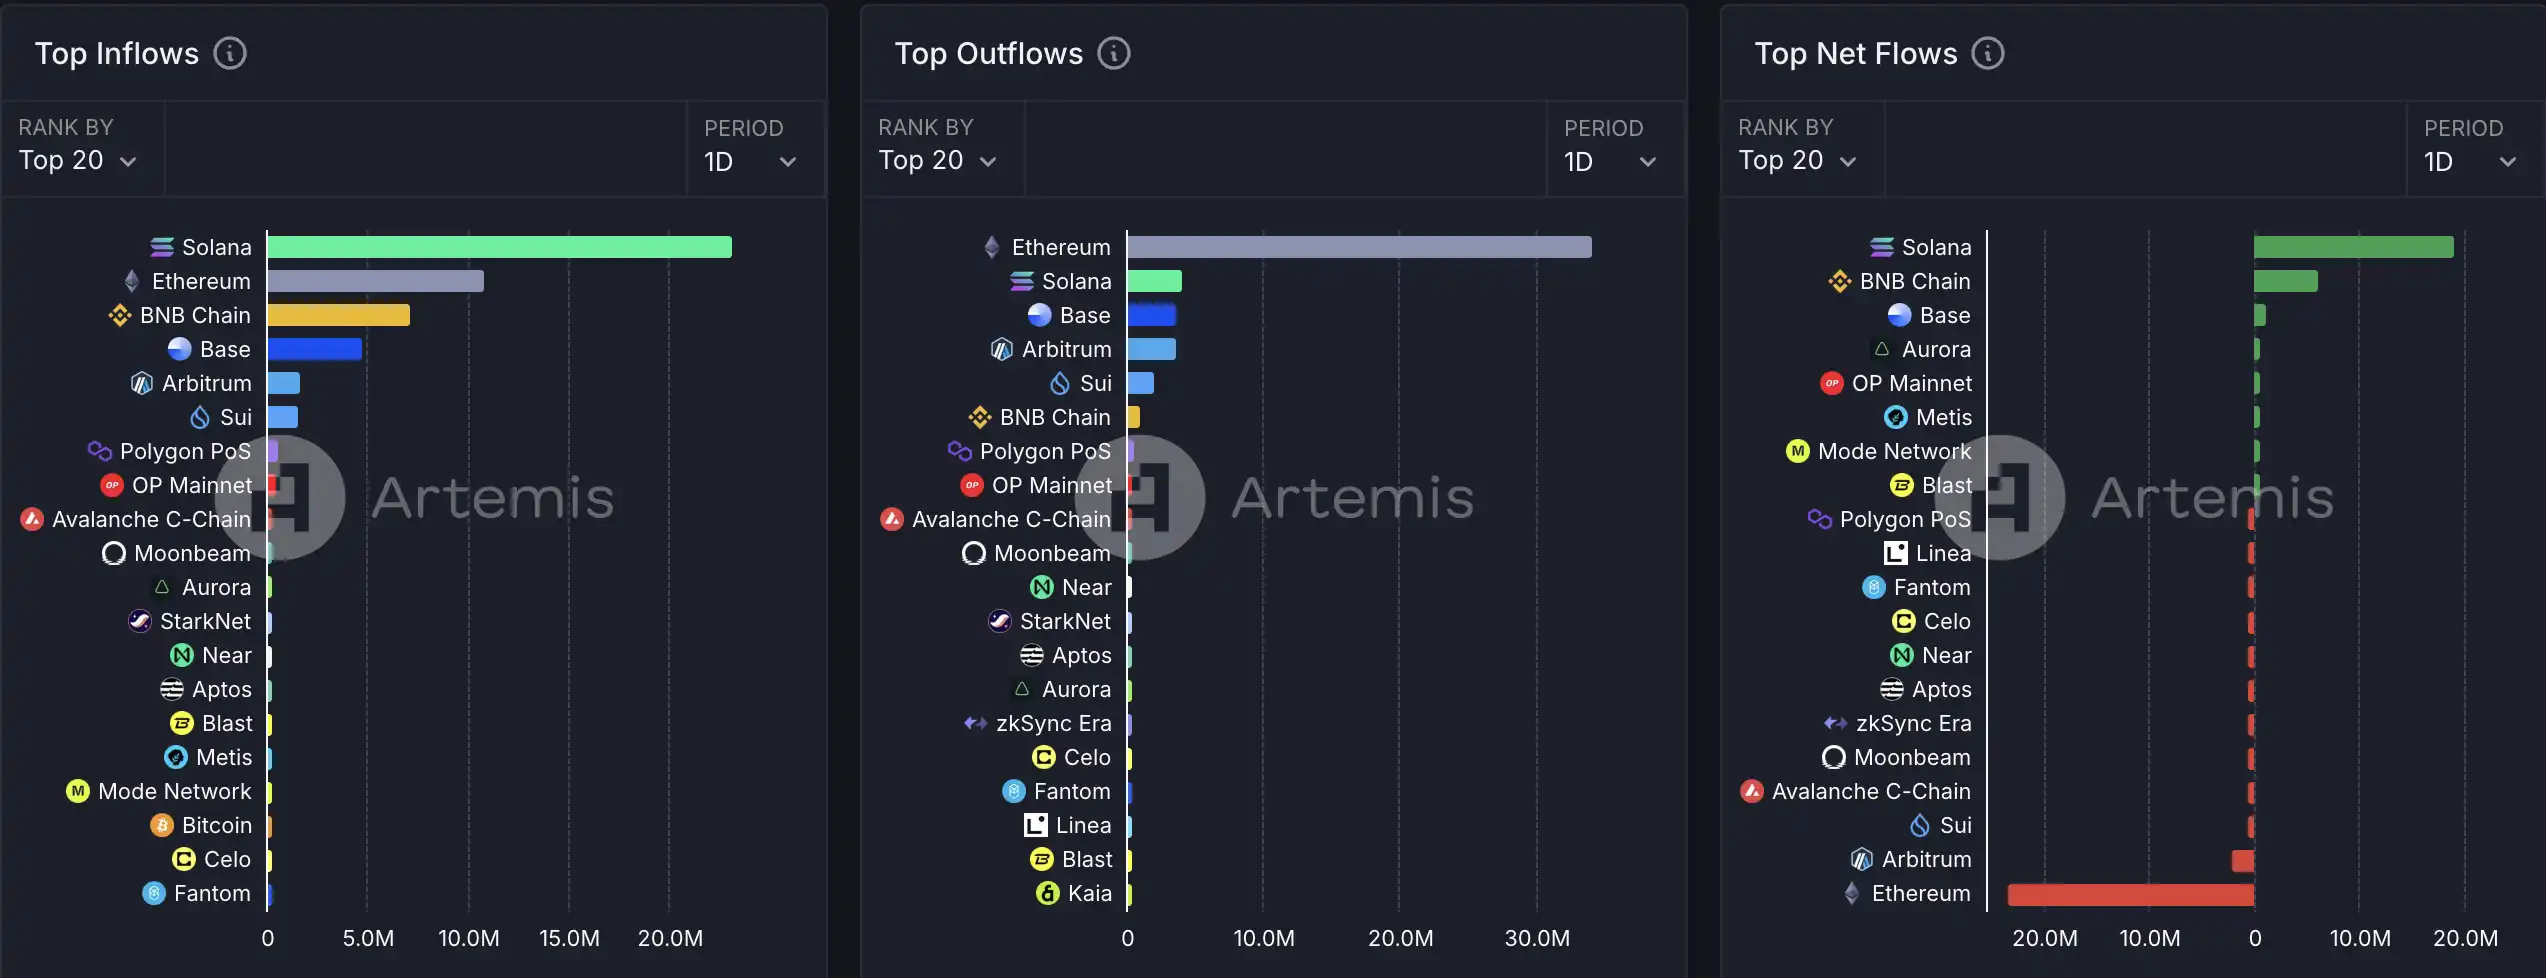Click the Top Inflows info icon
The image size is (2546, 978).
[x=230, y=54]
